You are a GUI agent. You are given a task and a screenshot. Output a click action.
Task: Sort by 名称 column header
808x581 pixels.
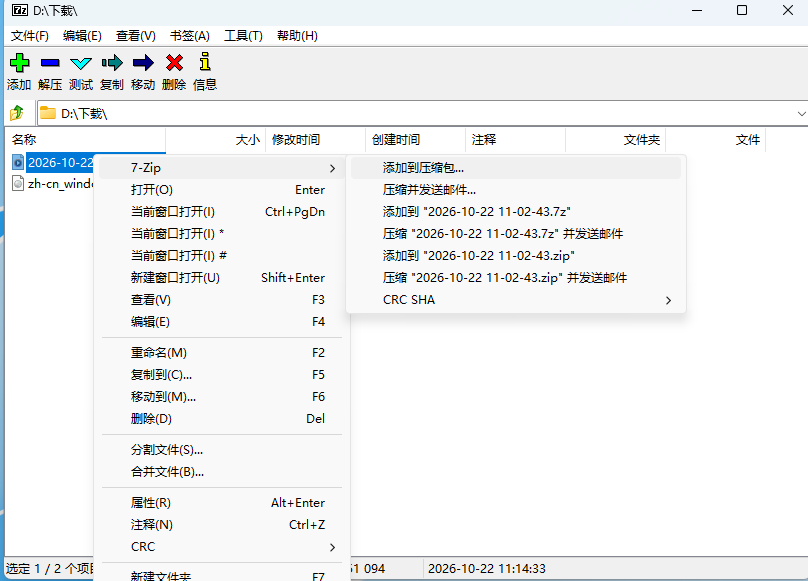coord(85,140)
